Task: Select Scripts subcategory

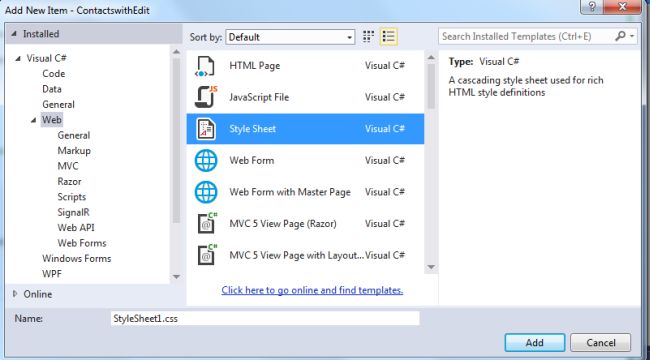Action: pos(72,197)
